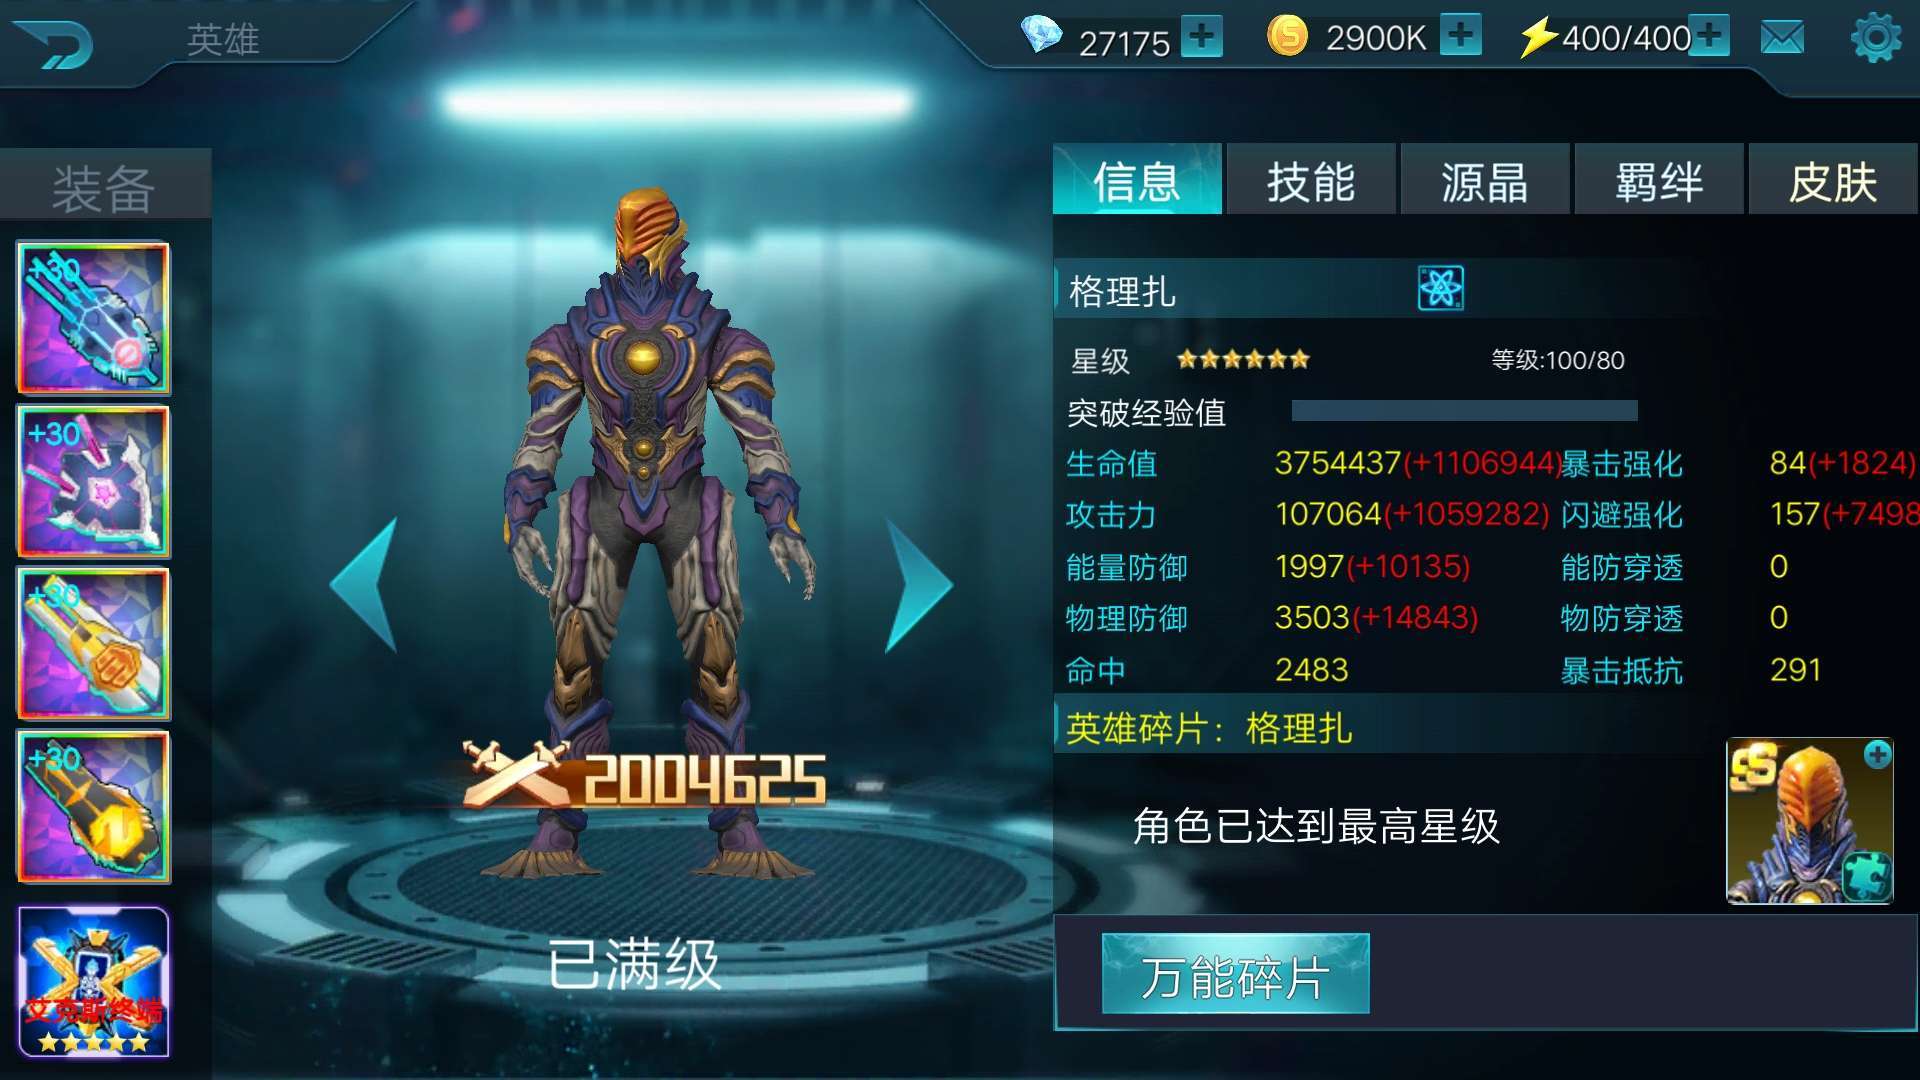
Task: Open the five-star card at bottom left
Action: 94,982
